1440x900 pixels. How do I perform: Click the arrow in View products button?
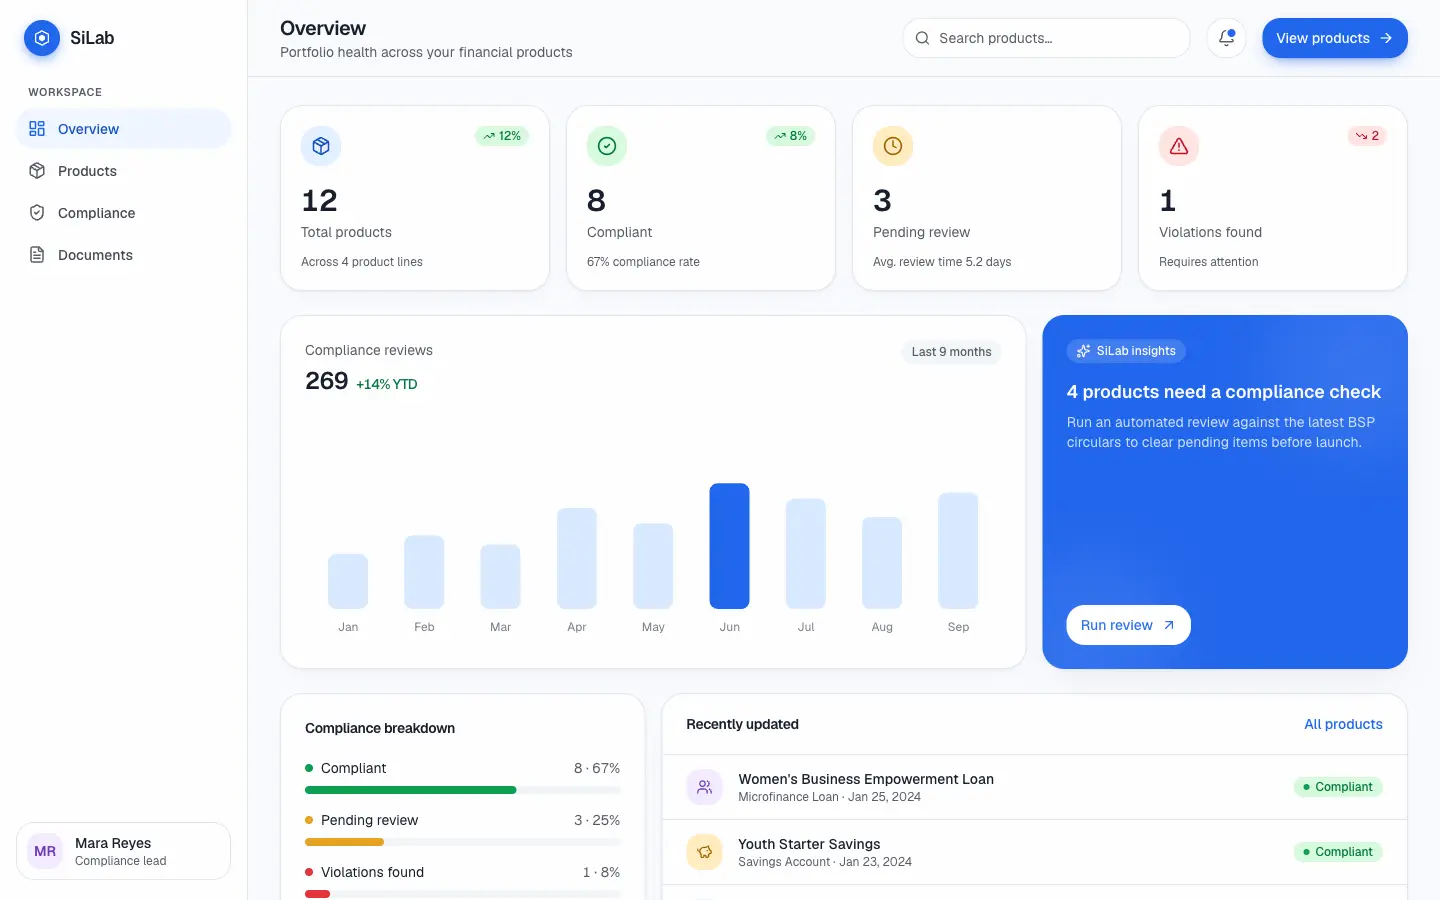click(x=1386, y=38)
